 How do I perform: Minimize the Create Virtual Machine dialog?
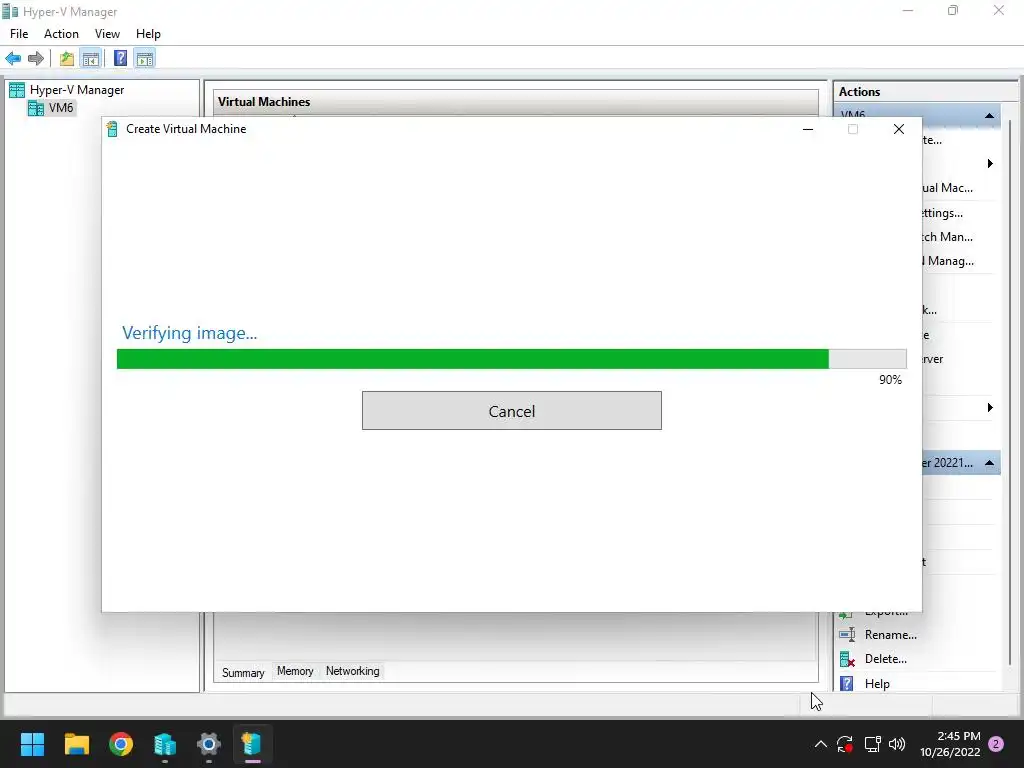click(808, 129)
